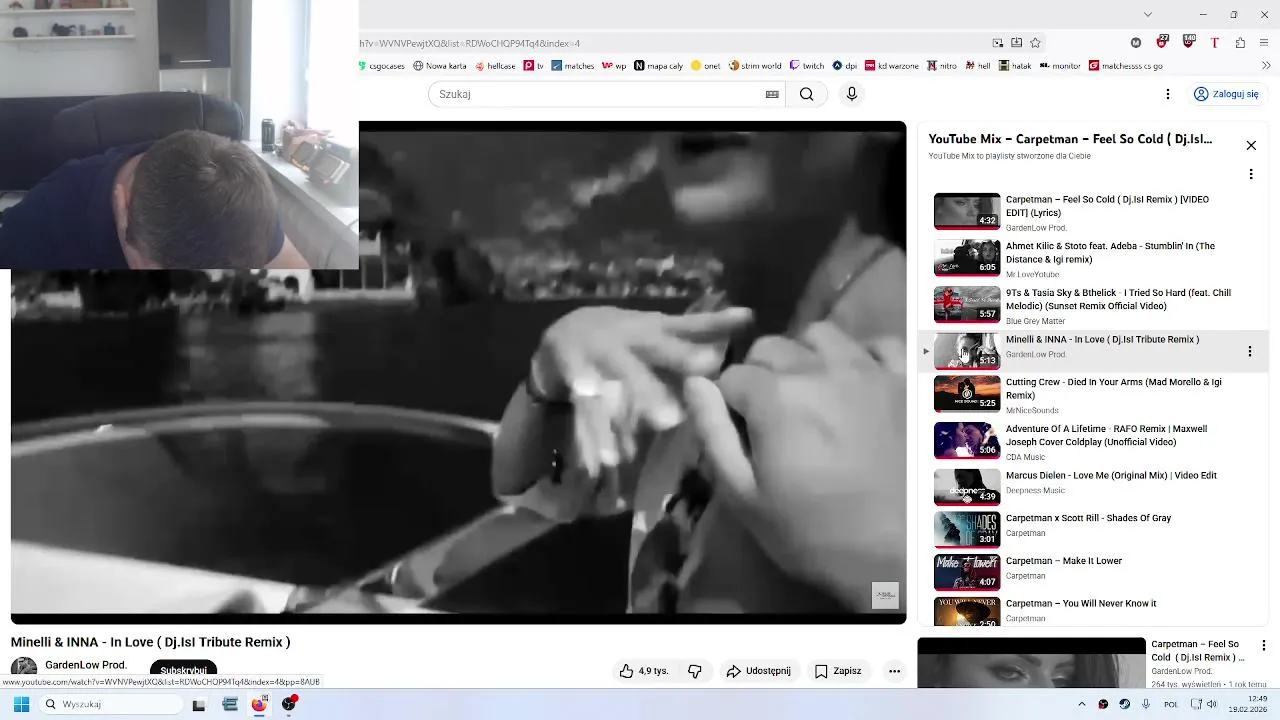Click the Windows taskbar Wyszukaj search box
This screenshot has width=1280, height=720.
pyautogui.click(x=112, y=704)
